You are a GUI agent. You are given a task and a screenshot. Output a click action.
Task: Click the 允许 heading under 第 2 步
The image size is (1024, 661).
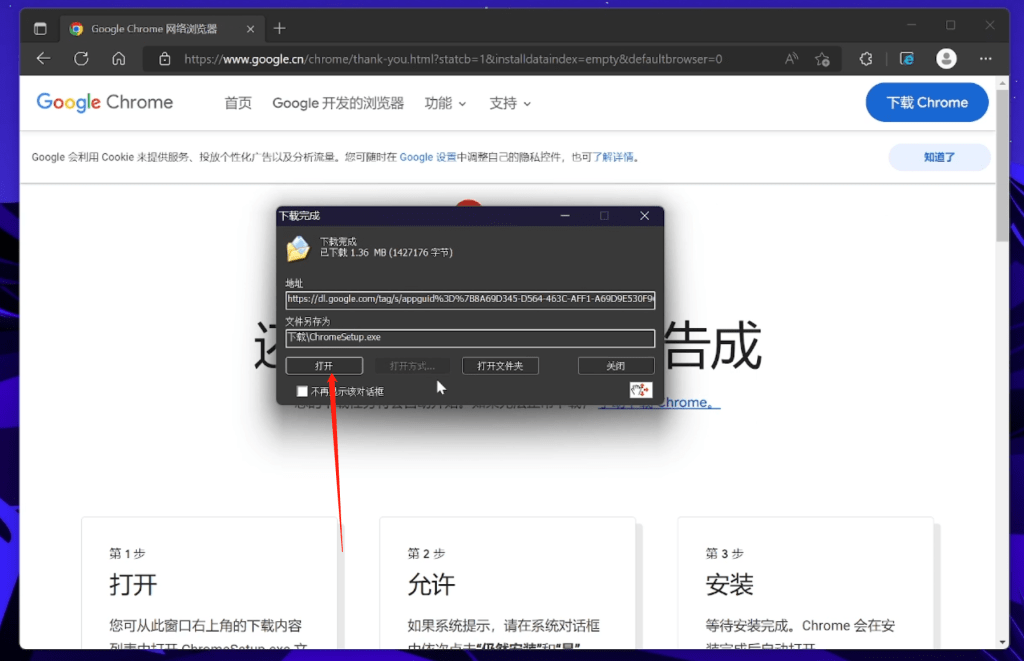pyautogui.click(x=431, y=585)
